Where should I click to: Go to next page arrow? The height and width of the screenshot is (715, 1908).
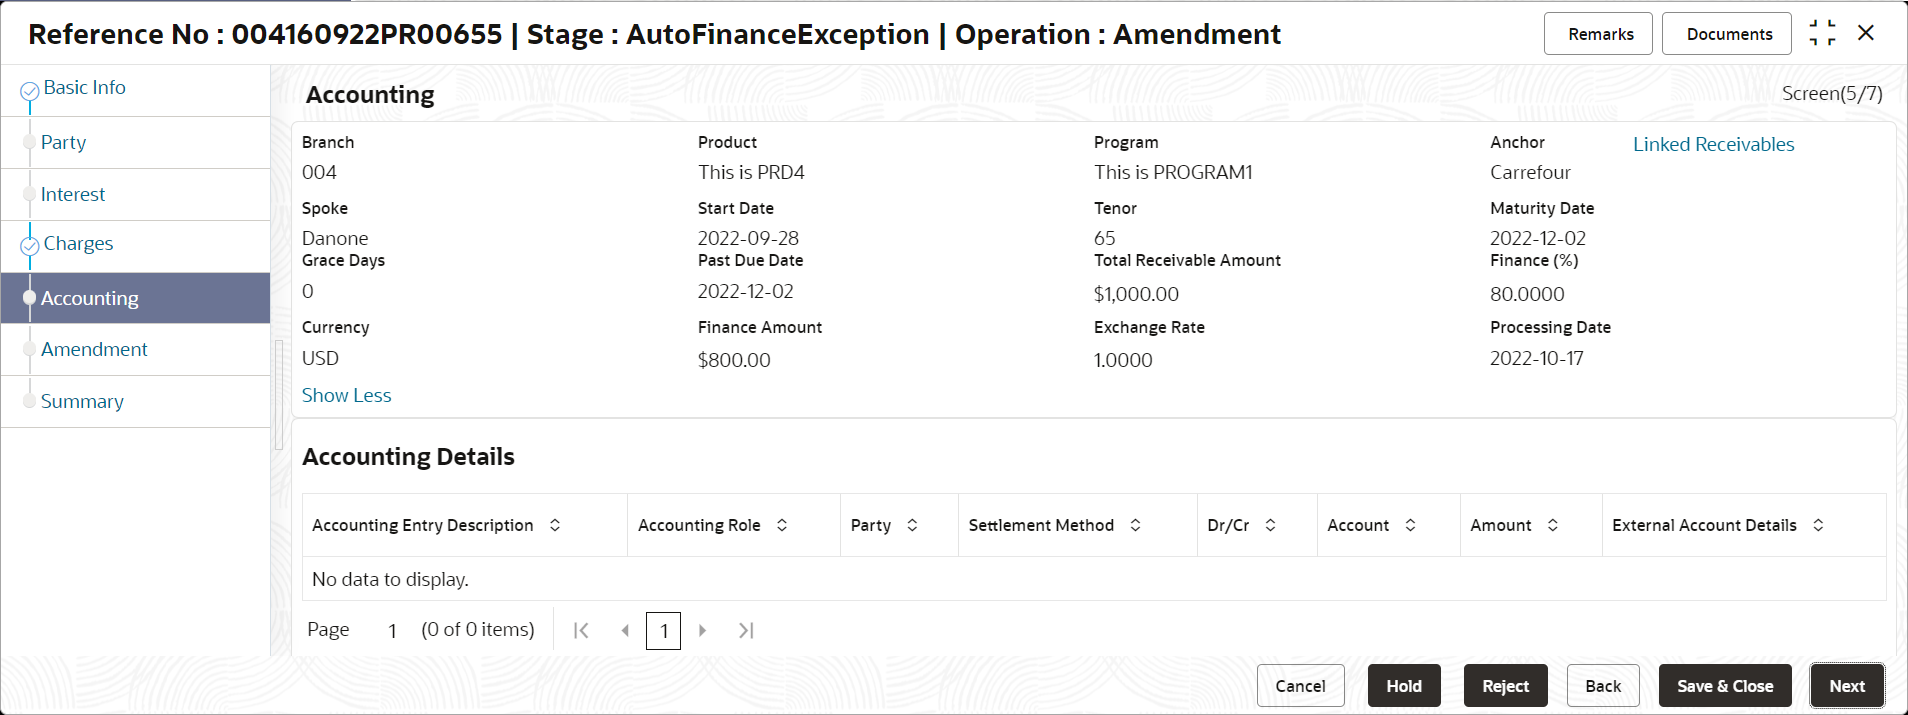[x=703, y=630]
